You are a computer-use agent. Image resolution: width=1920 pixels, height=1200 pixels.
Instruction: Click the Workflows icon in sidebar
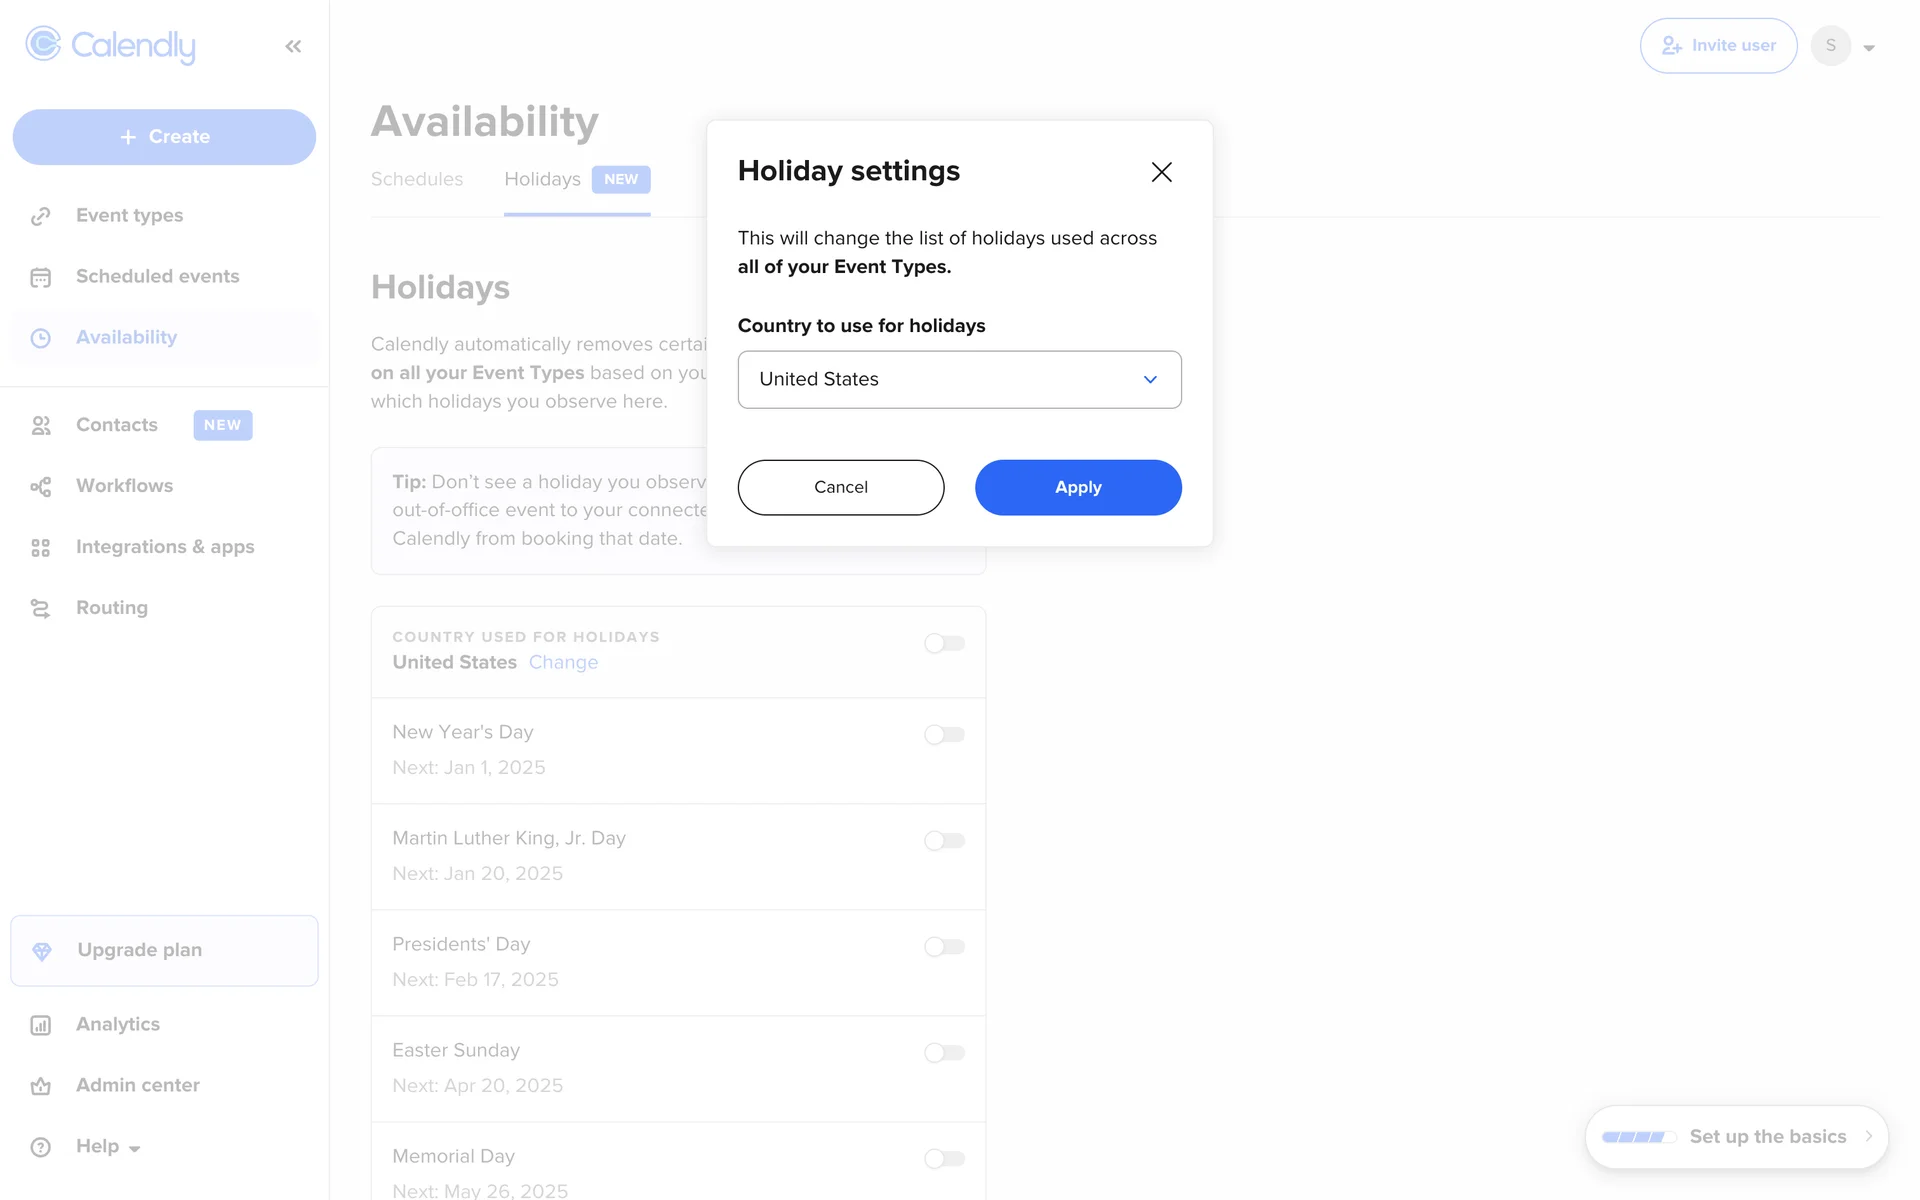pyautogui.click(x=41, y=487)
